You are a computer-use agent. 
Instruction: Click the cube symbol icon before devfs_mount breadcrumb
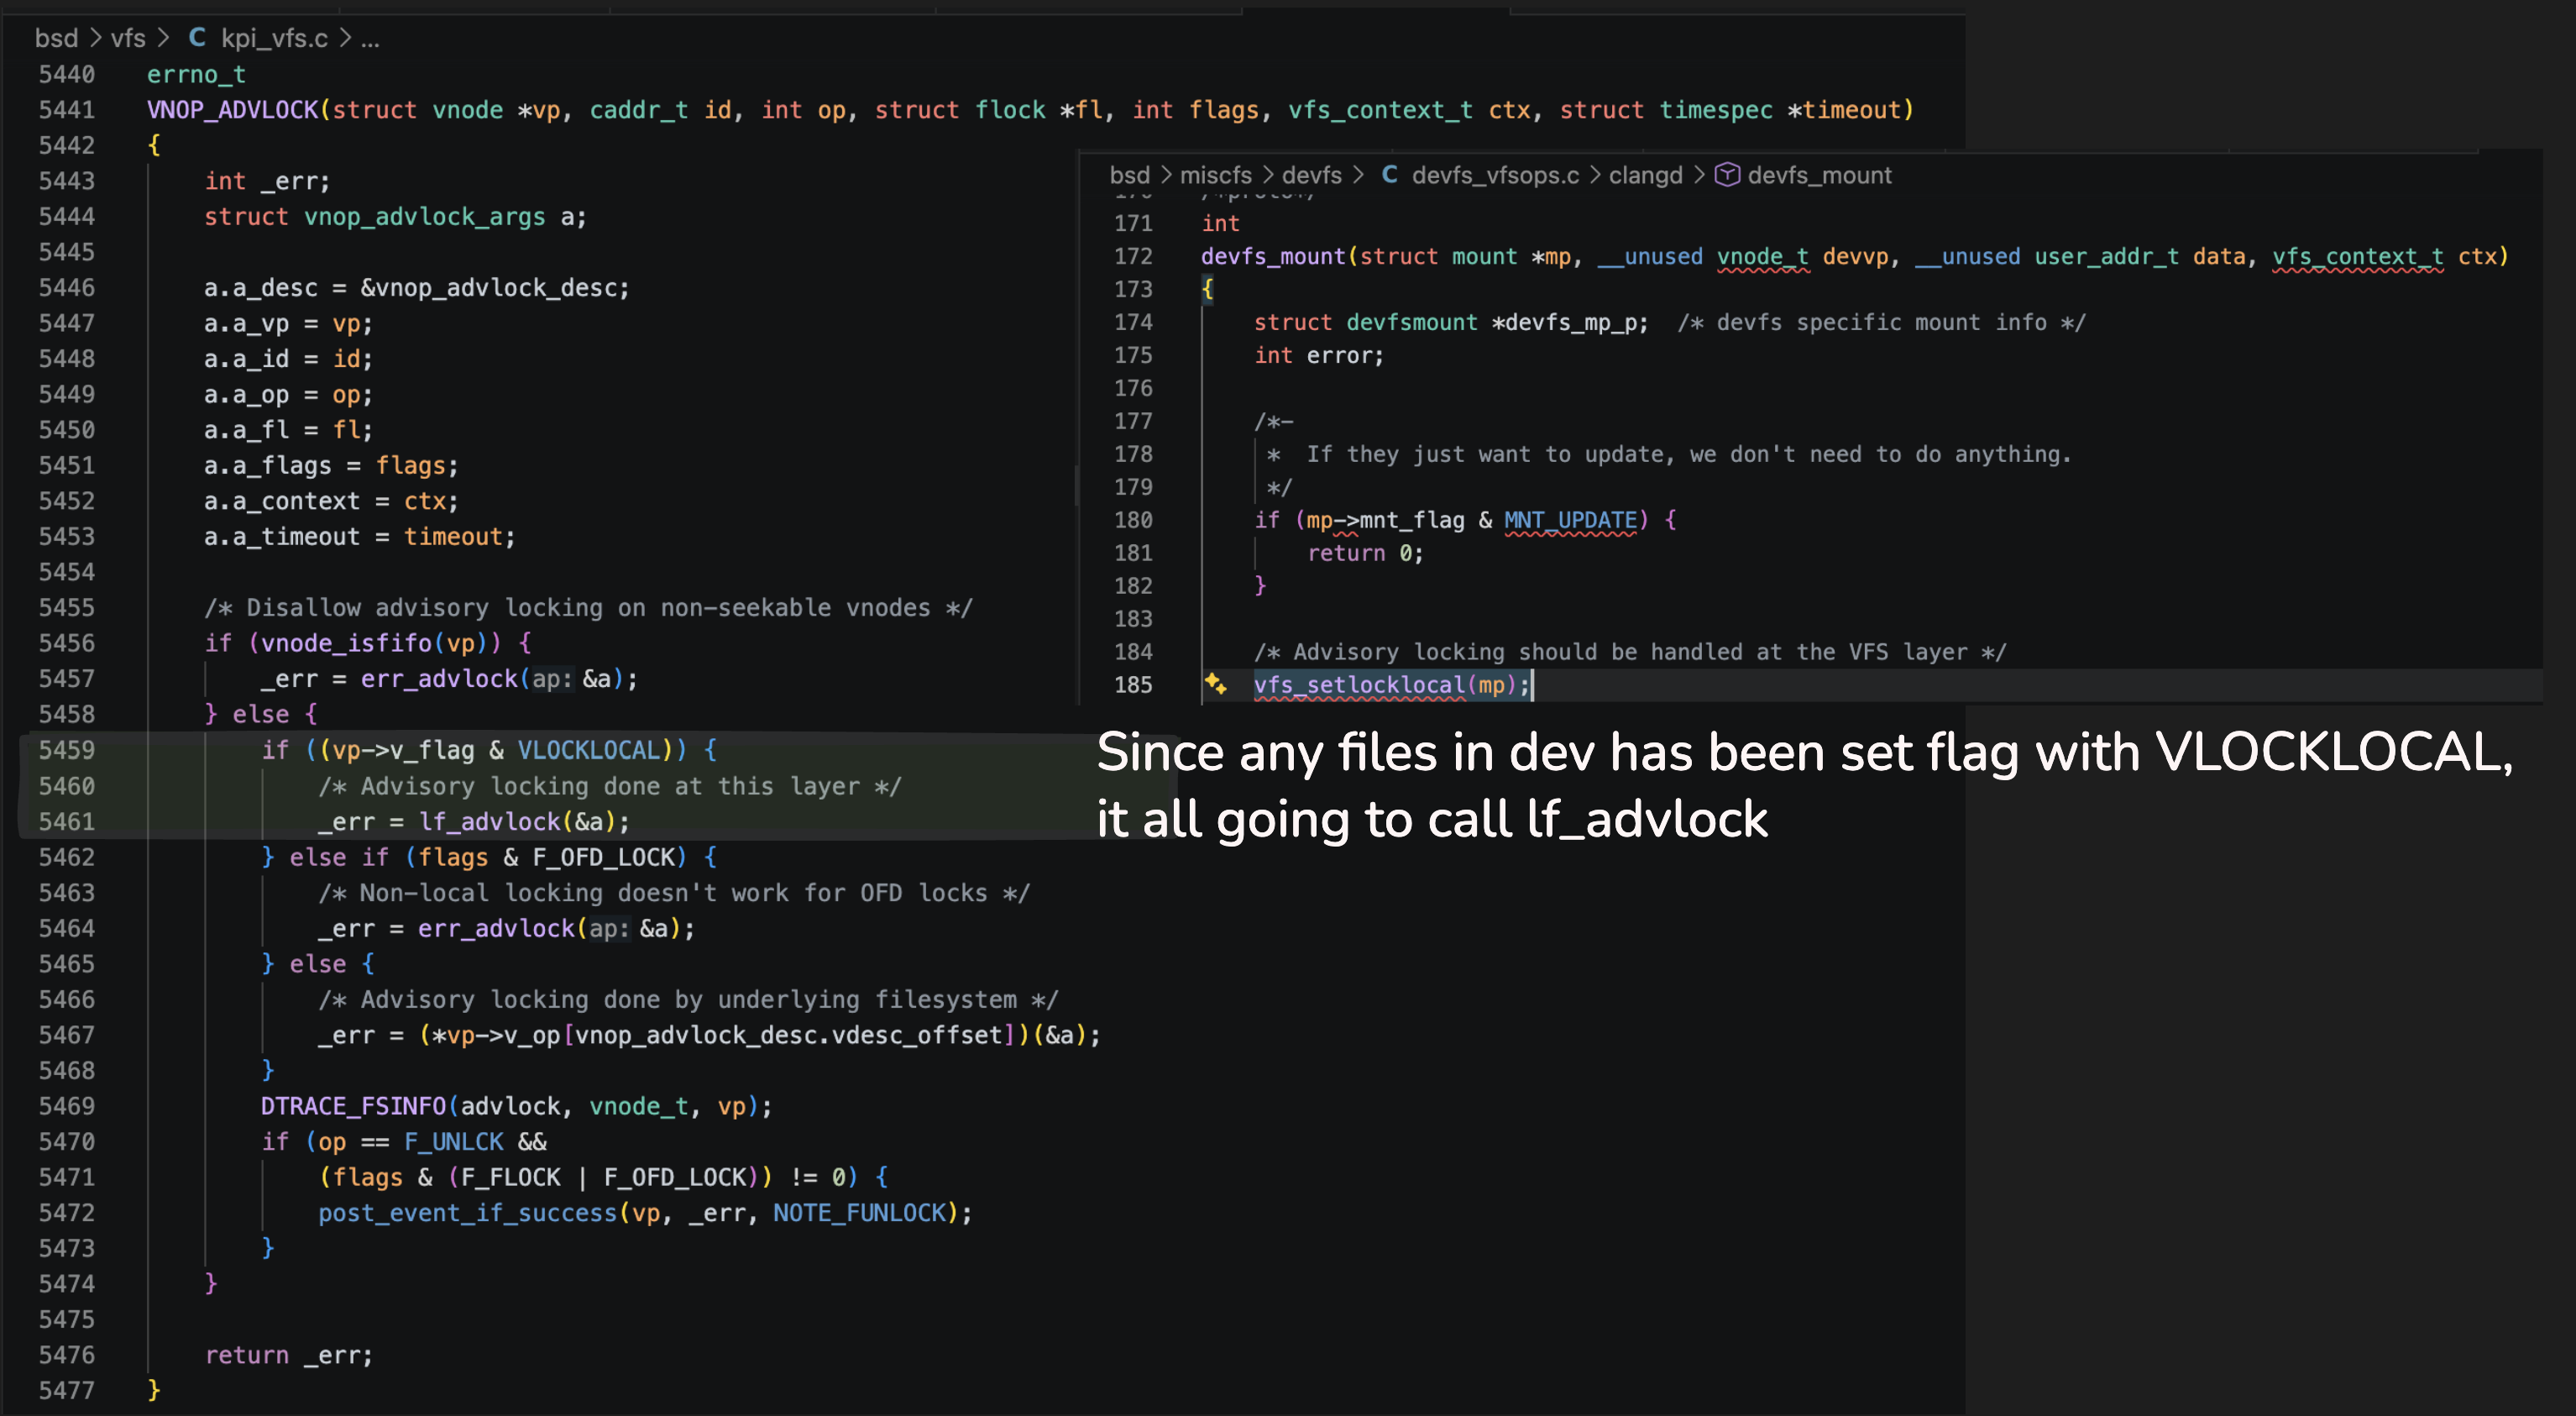click(x=1727, y=175)
